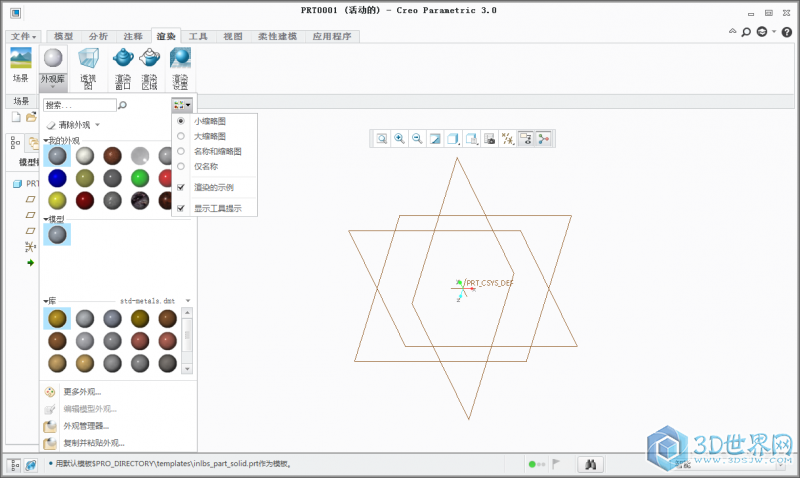Click the 搜索 input field

(x=80, y=105)
